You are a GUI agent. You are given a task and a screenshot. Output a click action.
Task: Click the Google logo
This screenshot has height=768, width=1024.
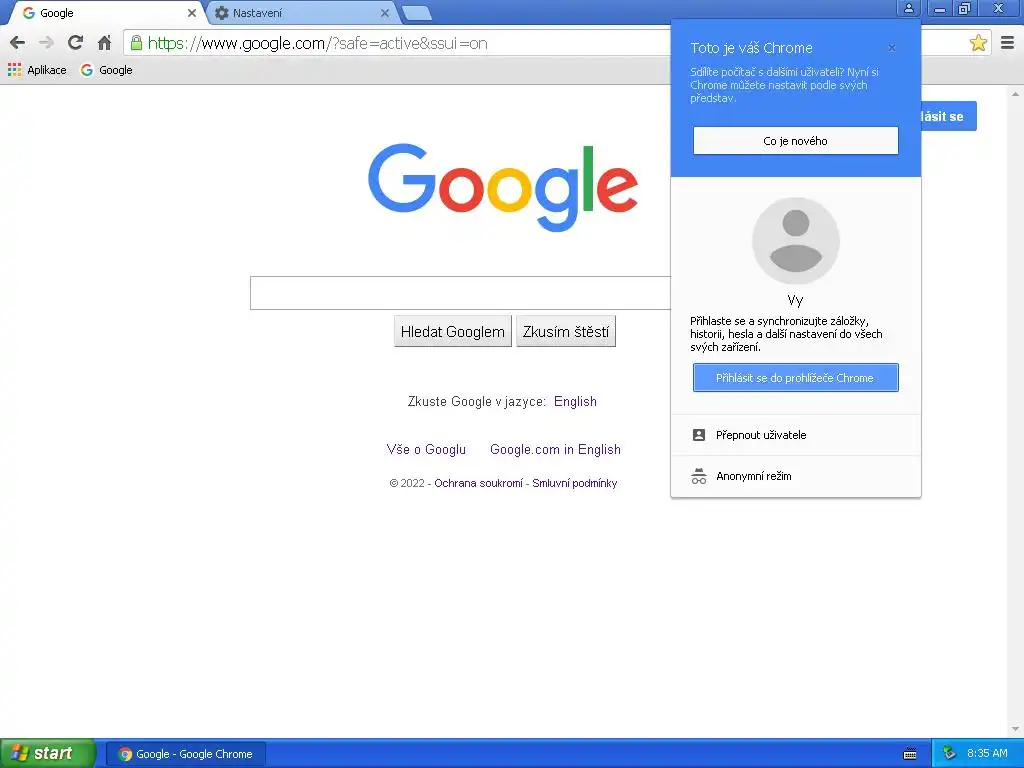click(x=503, y=187)
